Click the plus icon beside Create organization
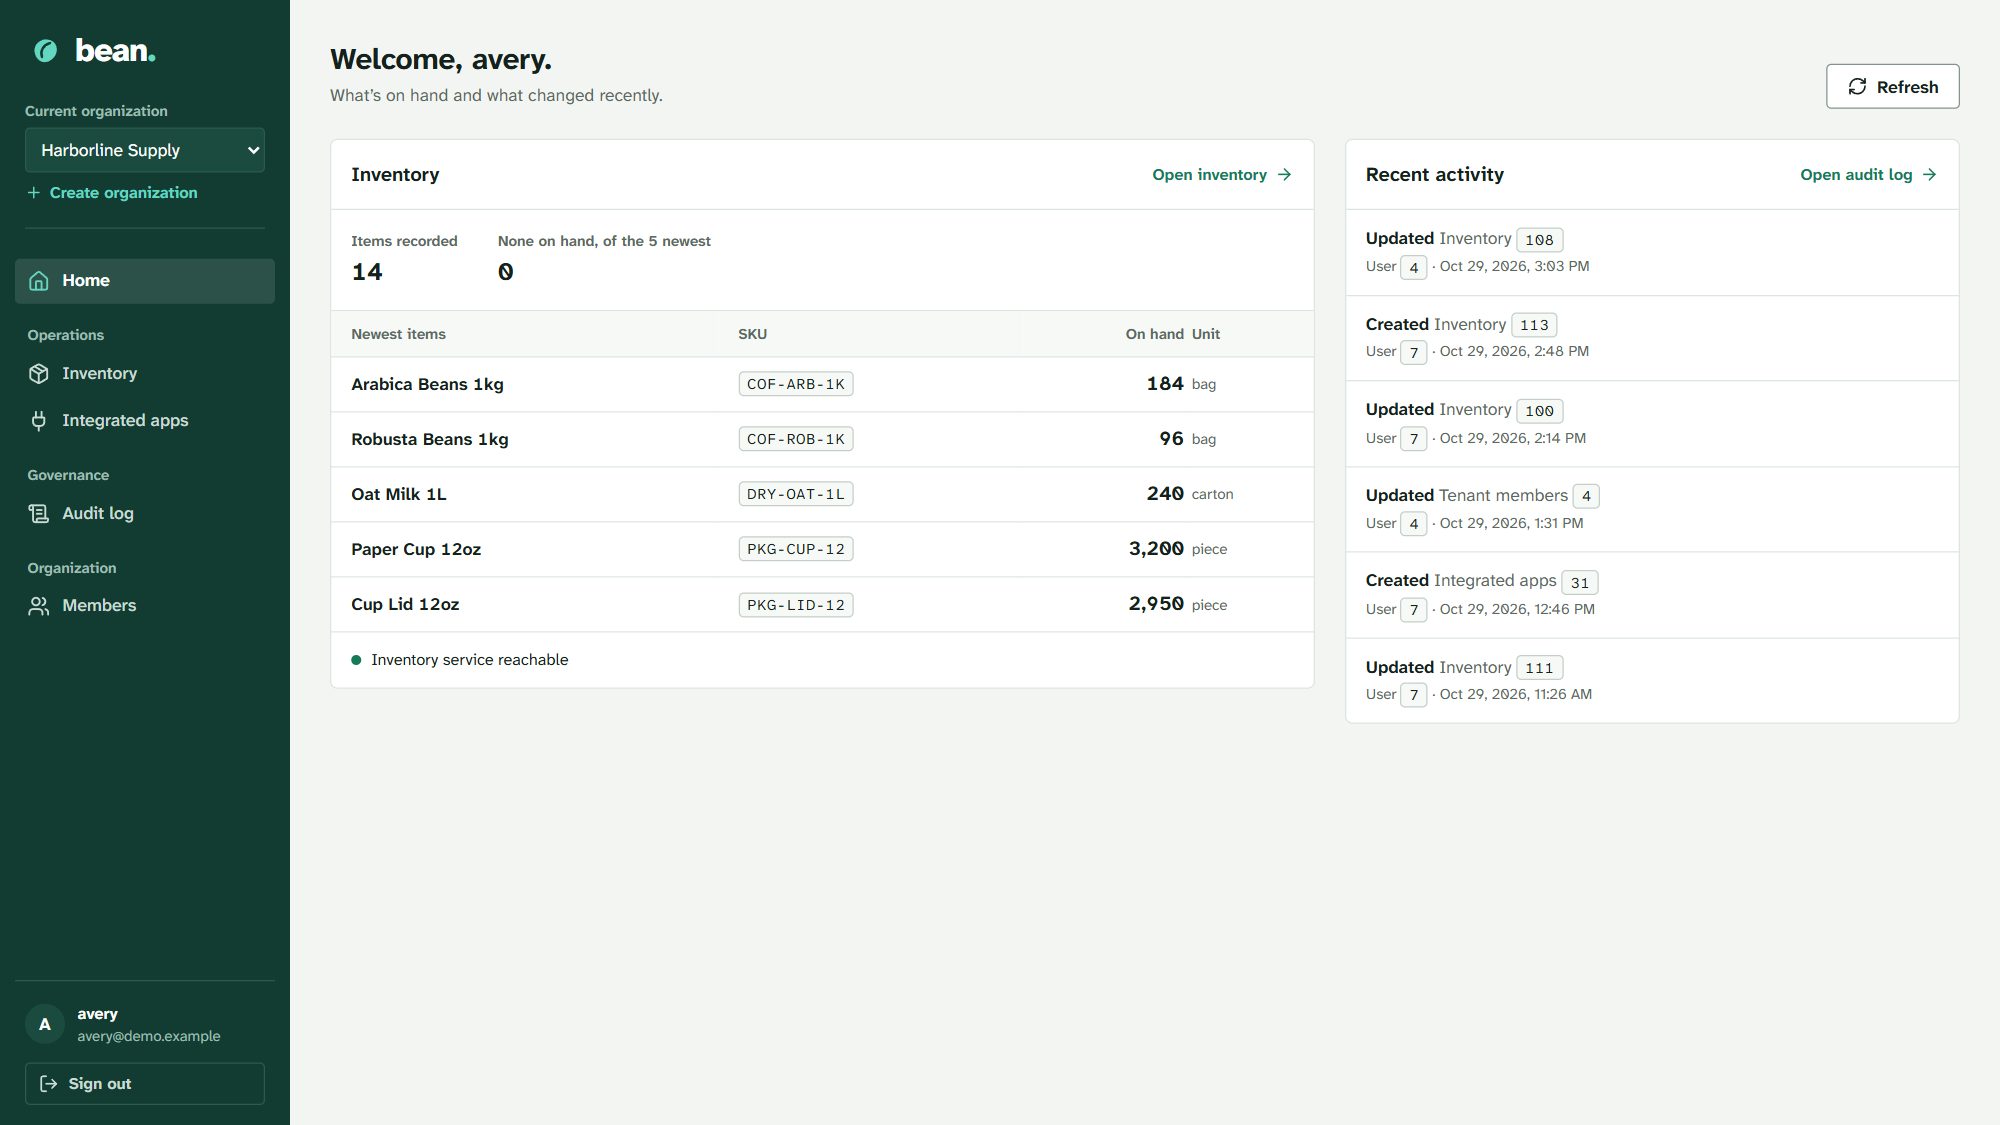 (34, 193)
